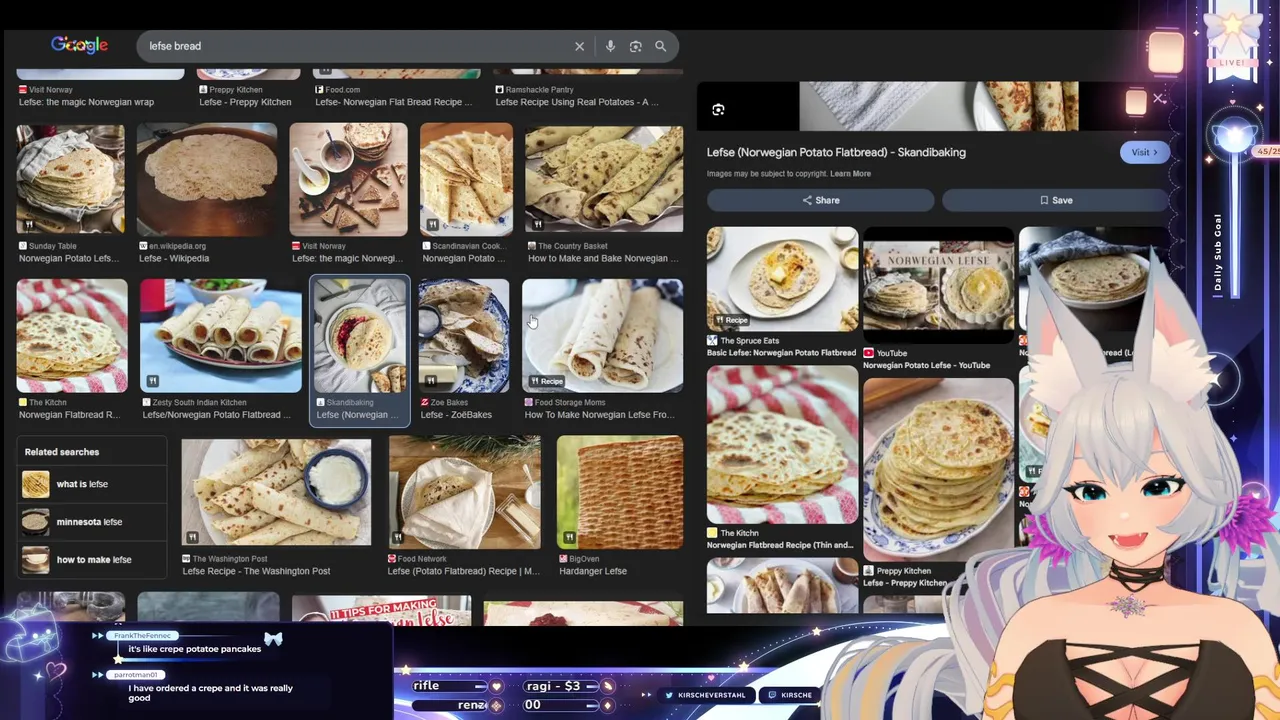This screenshot has width=1280, height=720.
Task: Click 'Hardanger Lefse' caption
Action: click(593, 571)
